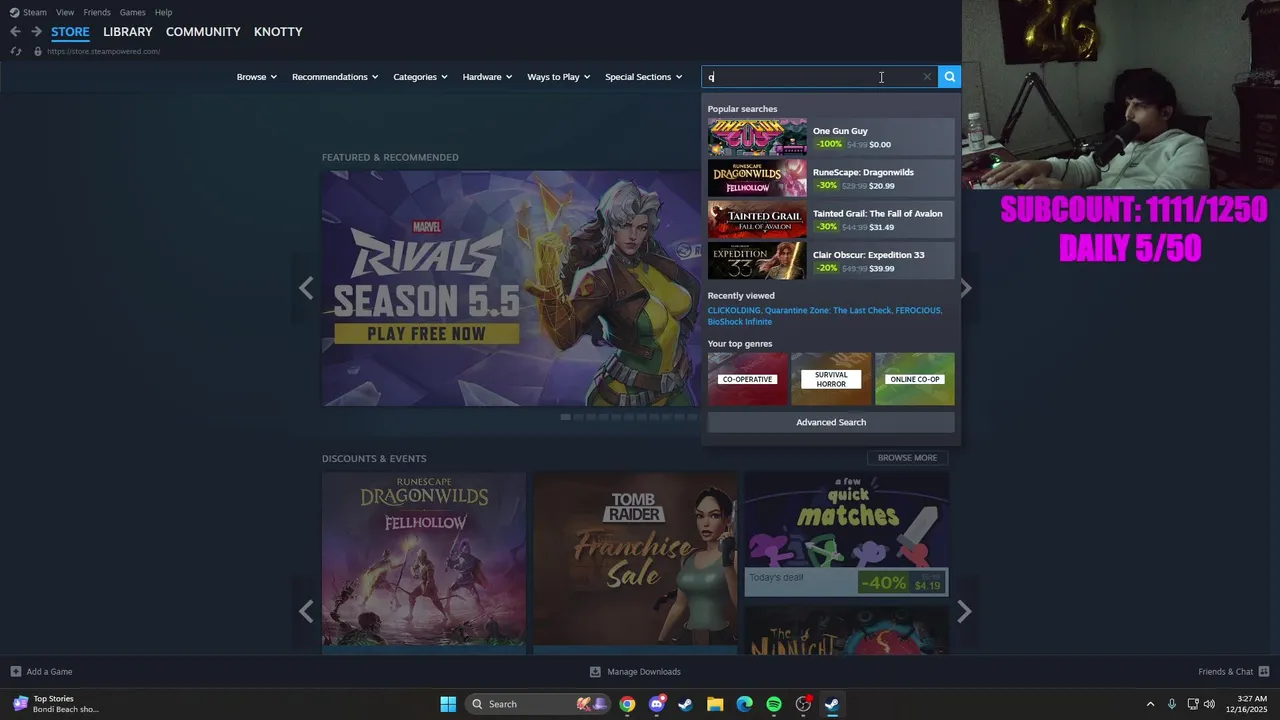Go forward with the right navigation arrow

coord(36,32)
